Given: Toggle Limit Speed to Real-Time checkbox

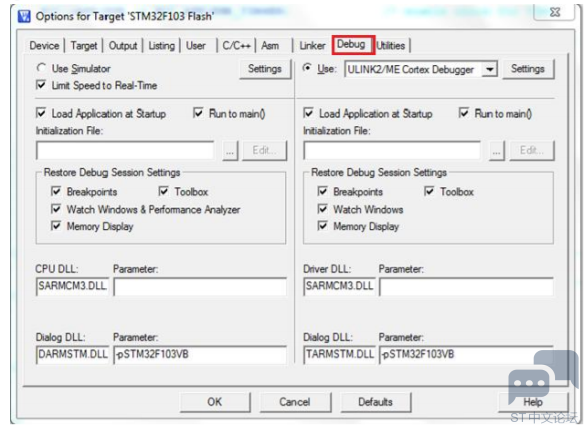Looking at the screenshot, I should 41,85.
